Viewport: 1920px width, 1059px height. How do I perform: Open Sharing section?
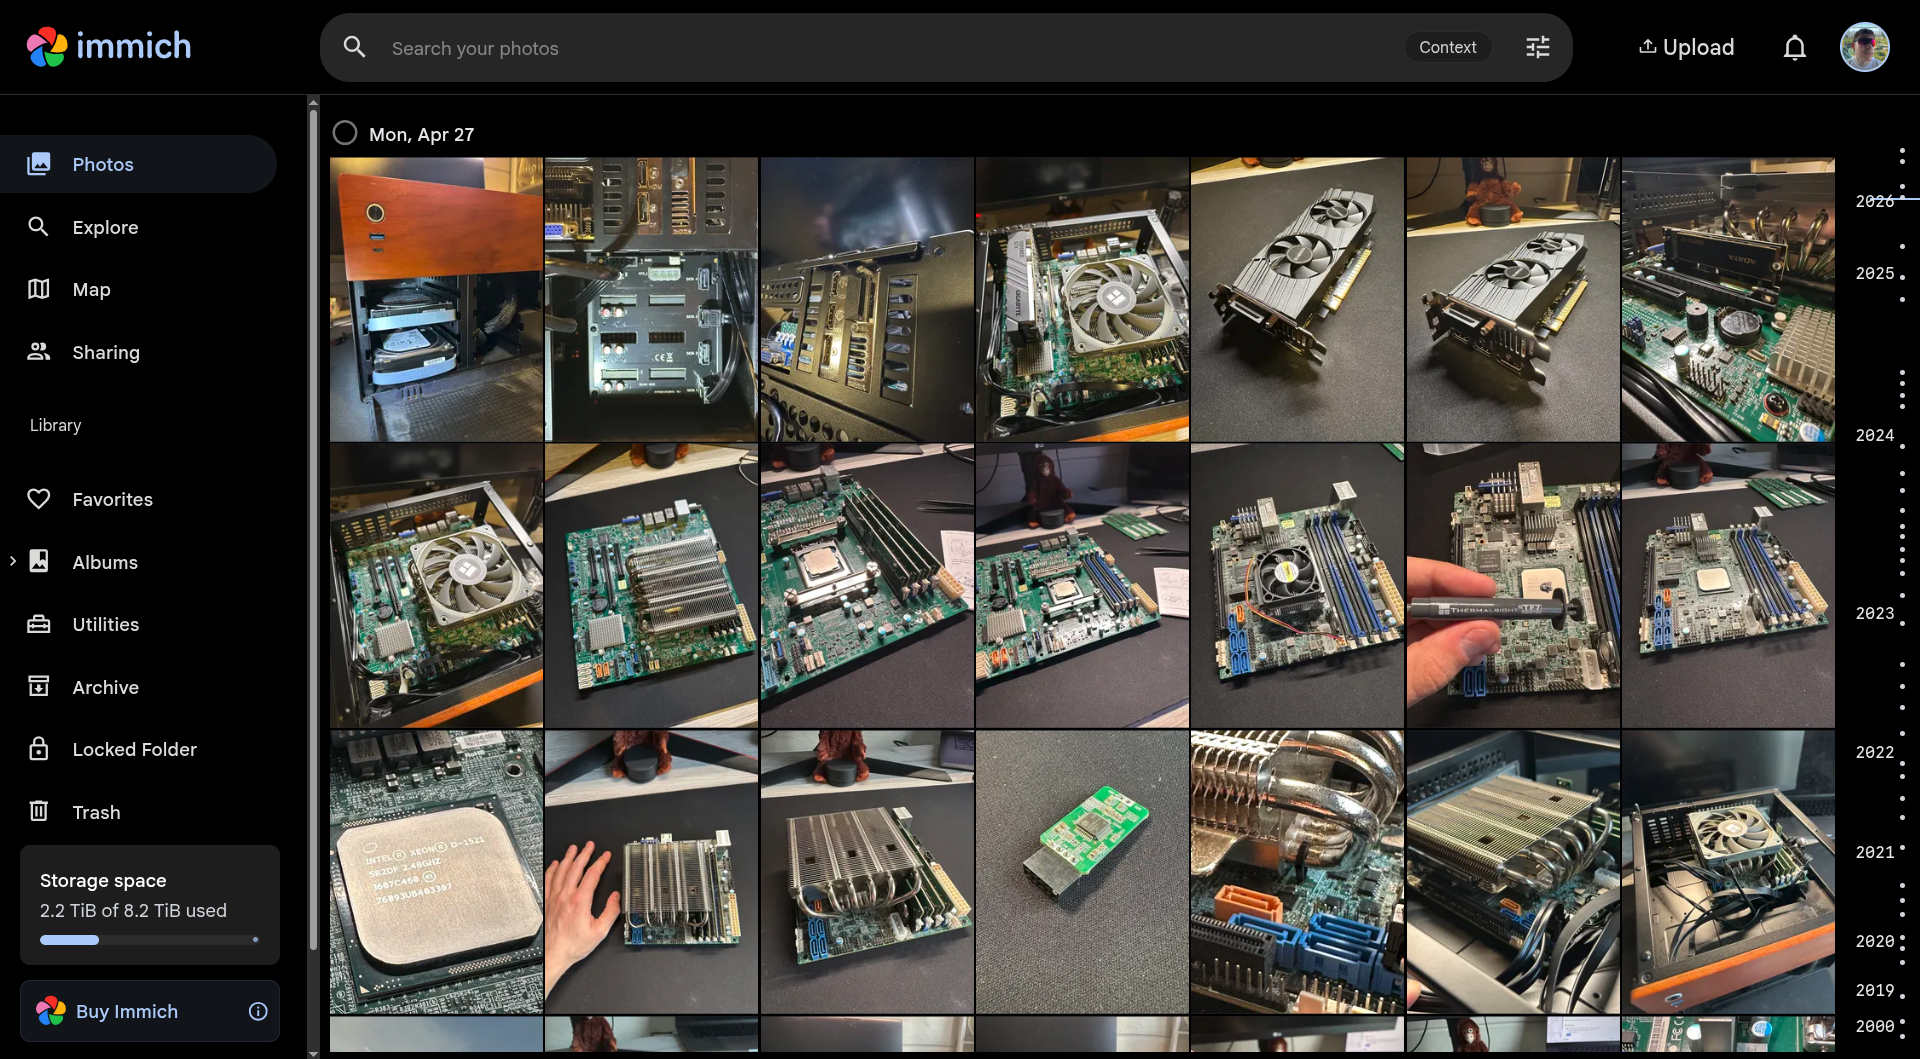coord(138,352)
